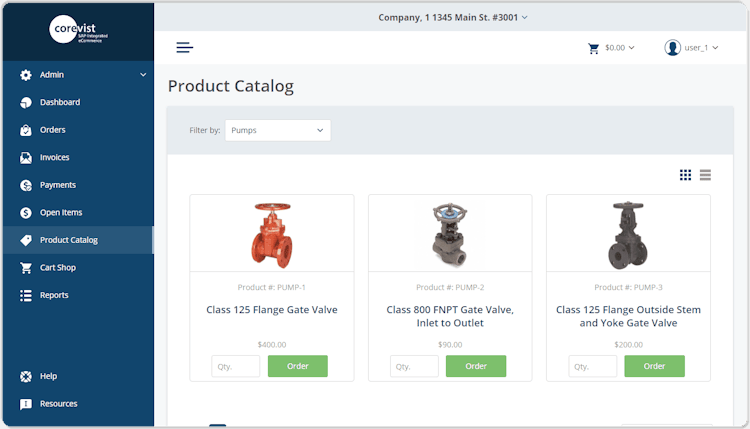This screenshot has height=429, width=750.
Task: Click the Help icon in sidebar
Action: (x=26, y=376)
